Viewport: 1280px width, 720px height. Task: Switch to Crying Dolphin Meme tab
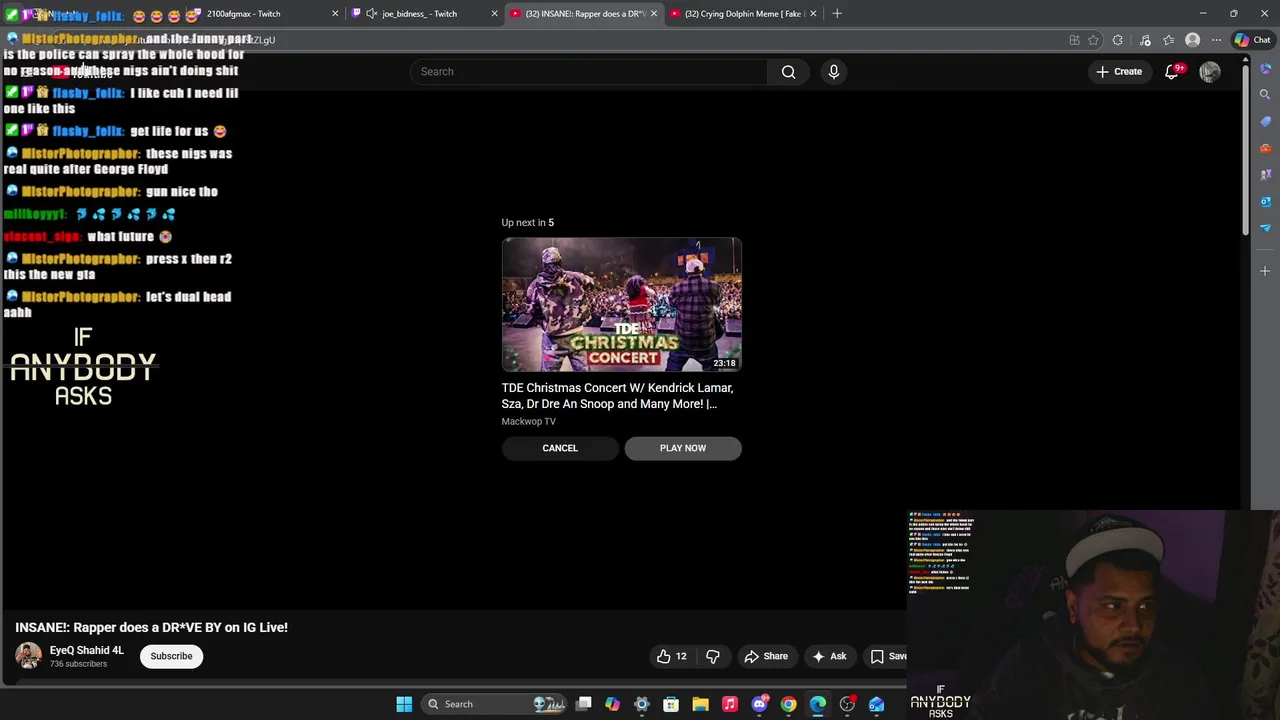(x=743, y=14)
